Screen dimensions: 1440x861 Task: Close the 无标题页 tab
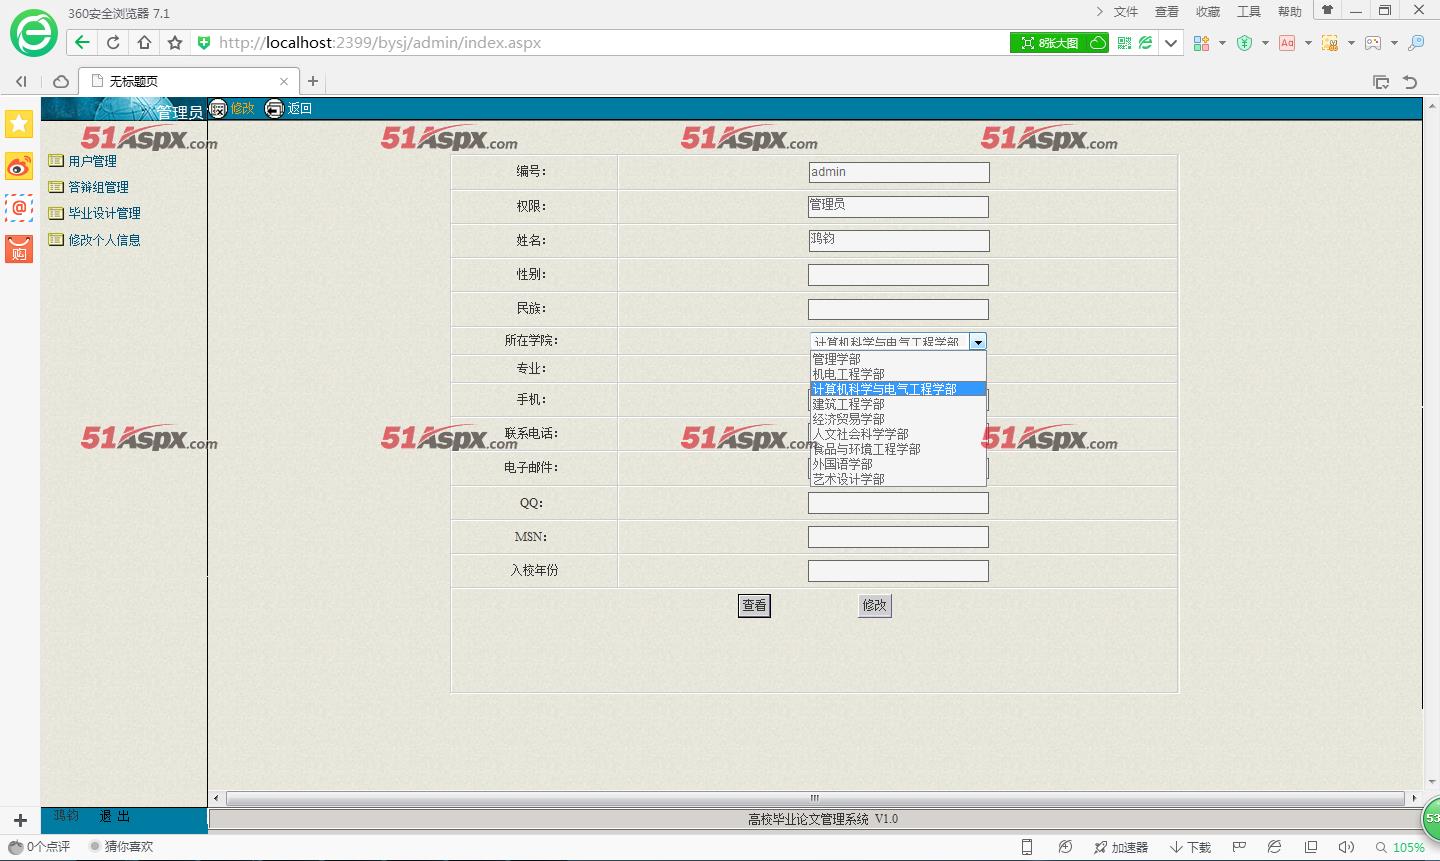(x=284, y=81)
